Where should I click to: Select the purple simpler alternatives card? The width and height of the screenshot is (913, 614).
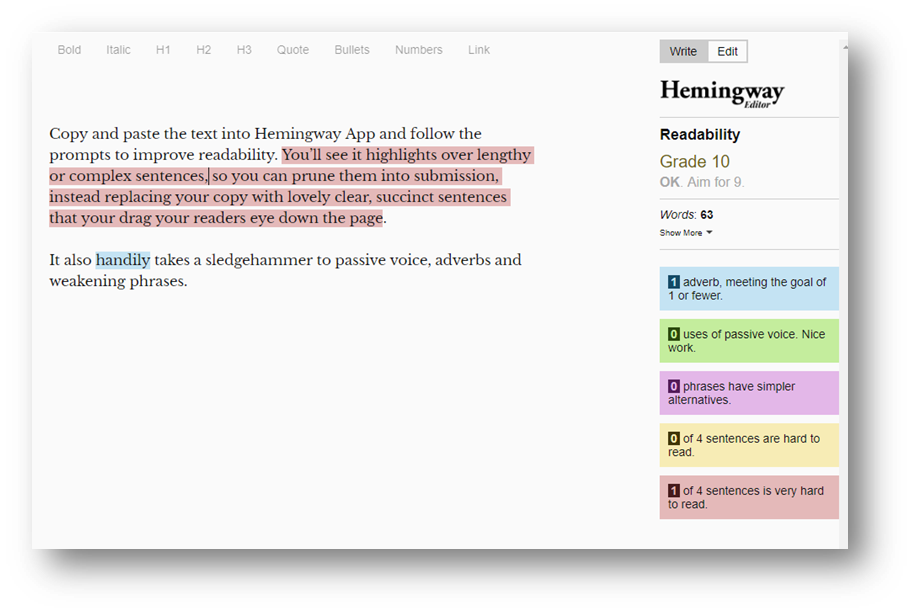pos(749,393)
